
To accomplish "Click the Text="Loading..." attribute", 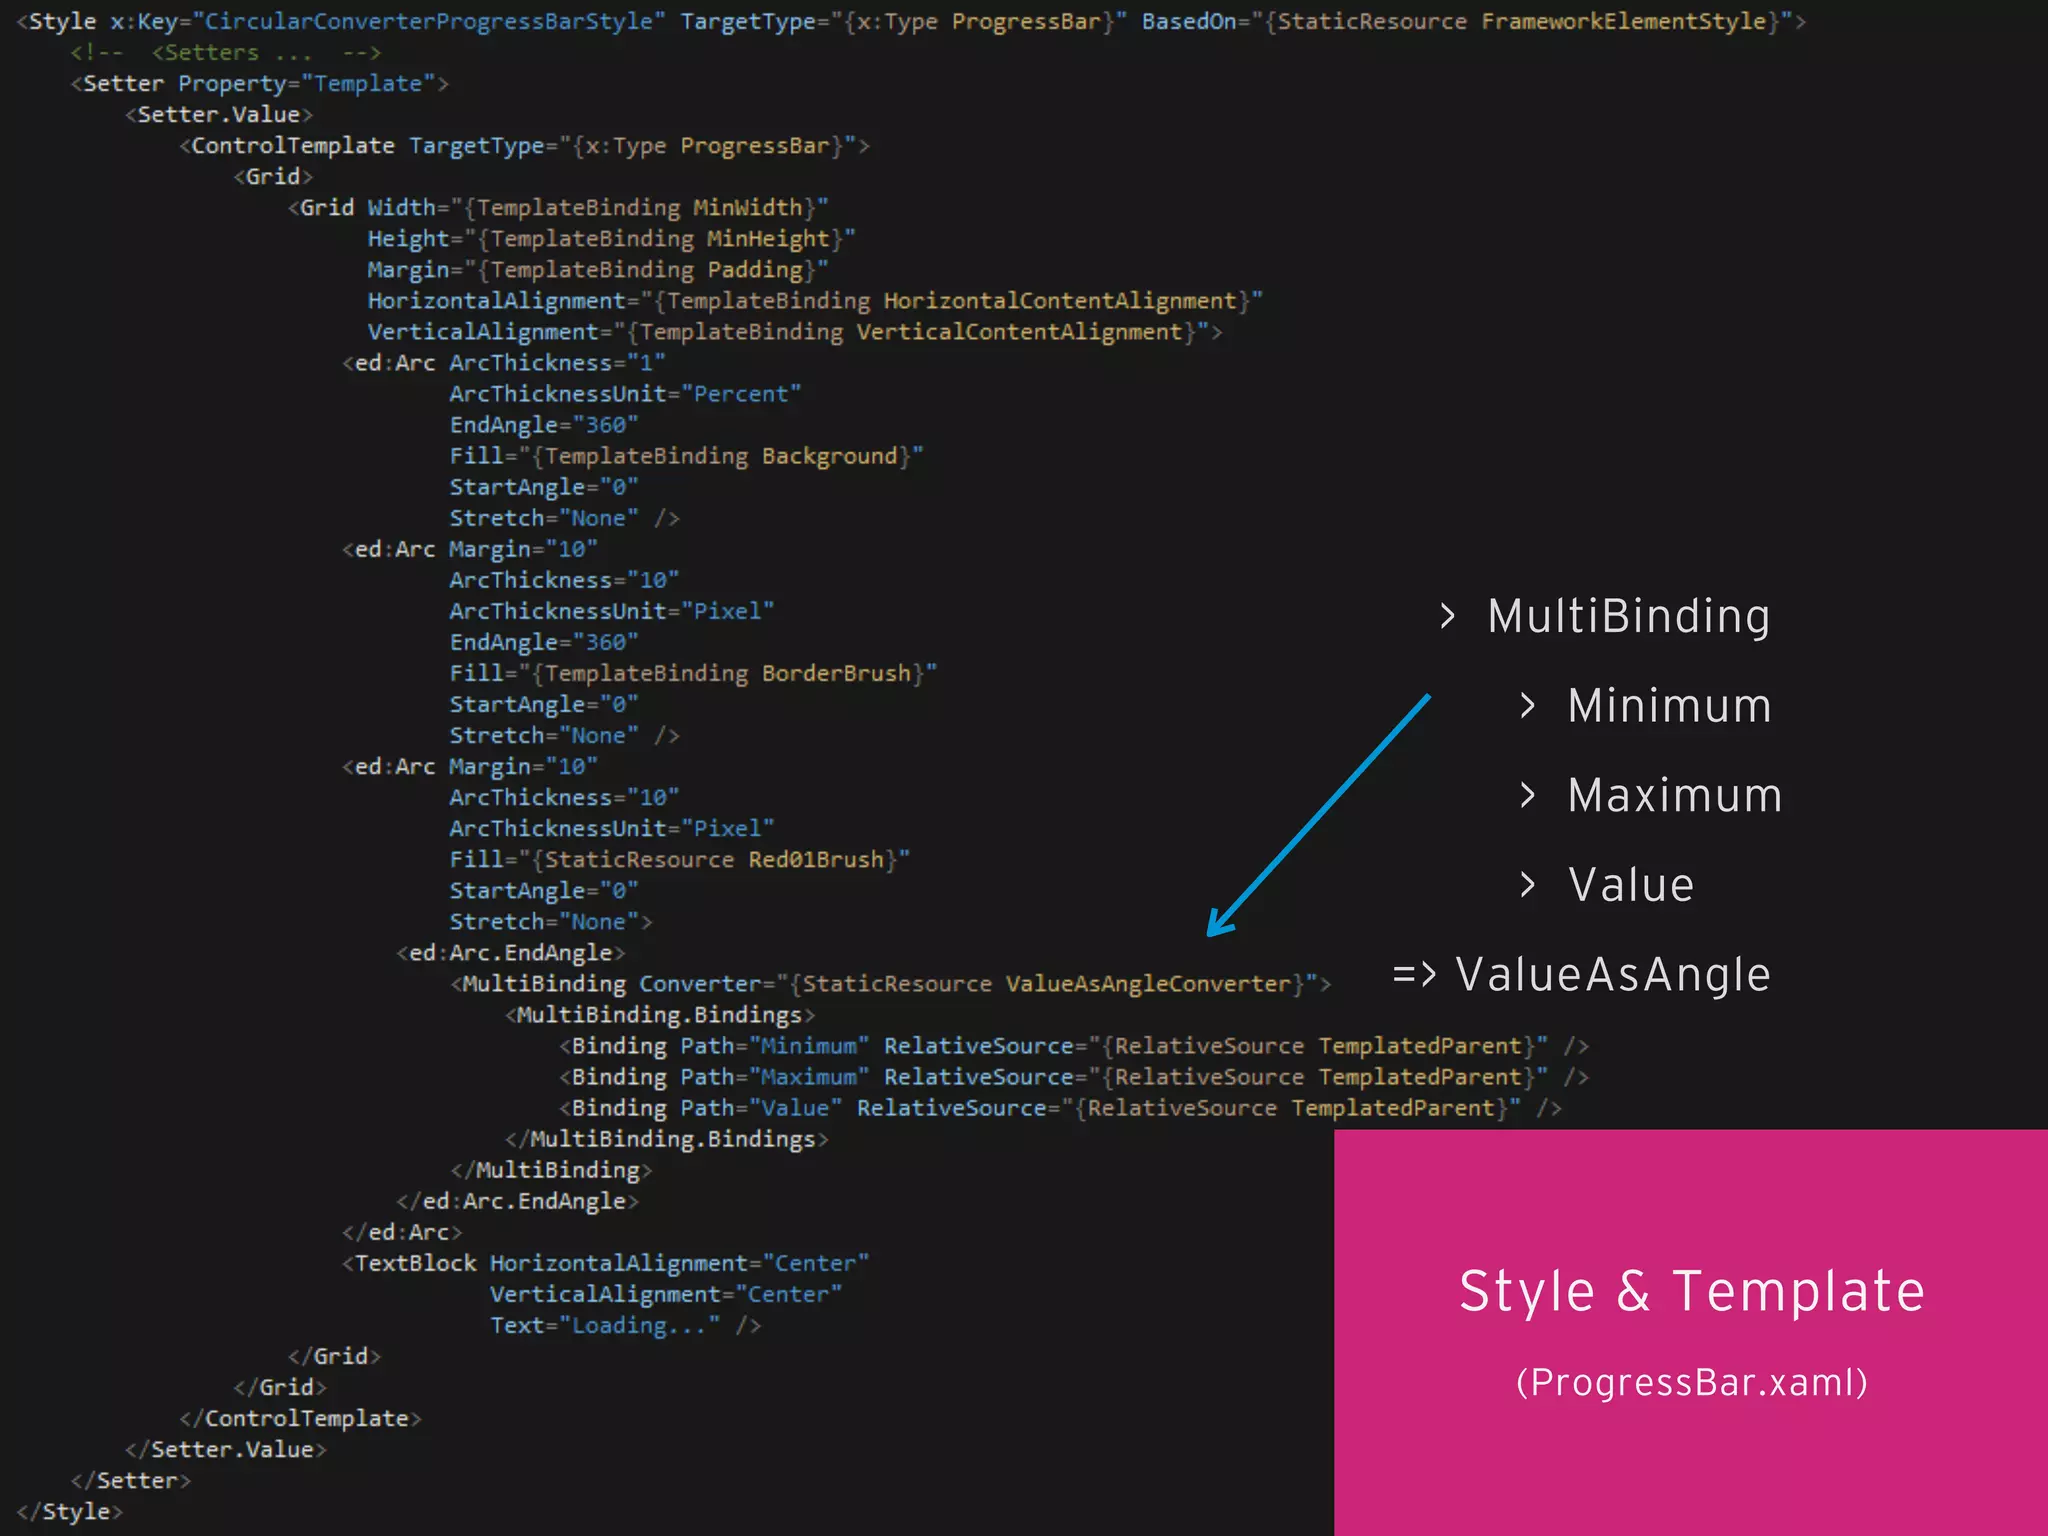I will pos(605,1325).
